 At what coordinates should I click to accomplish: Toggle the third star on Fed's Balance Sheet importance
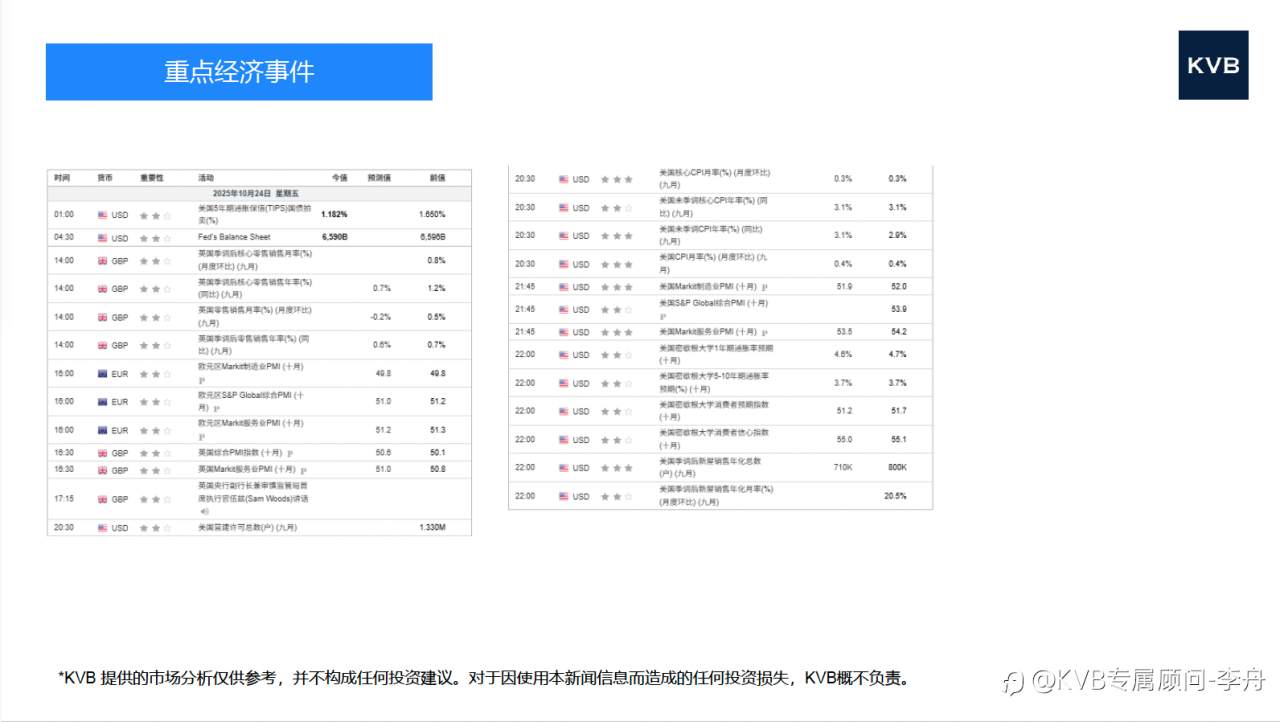168,235
